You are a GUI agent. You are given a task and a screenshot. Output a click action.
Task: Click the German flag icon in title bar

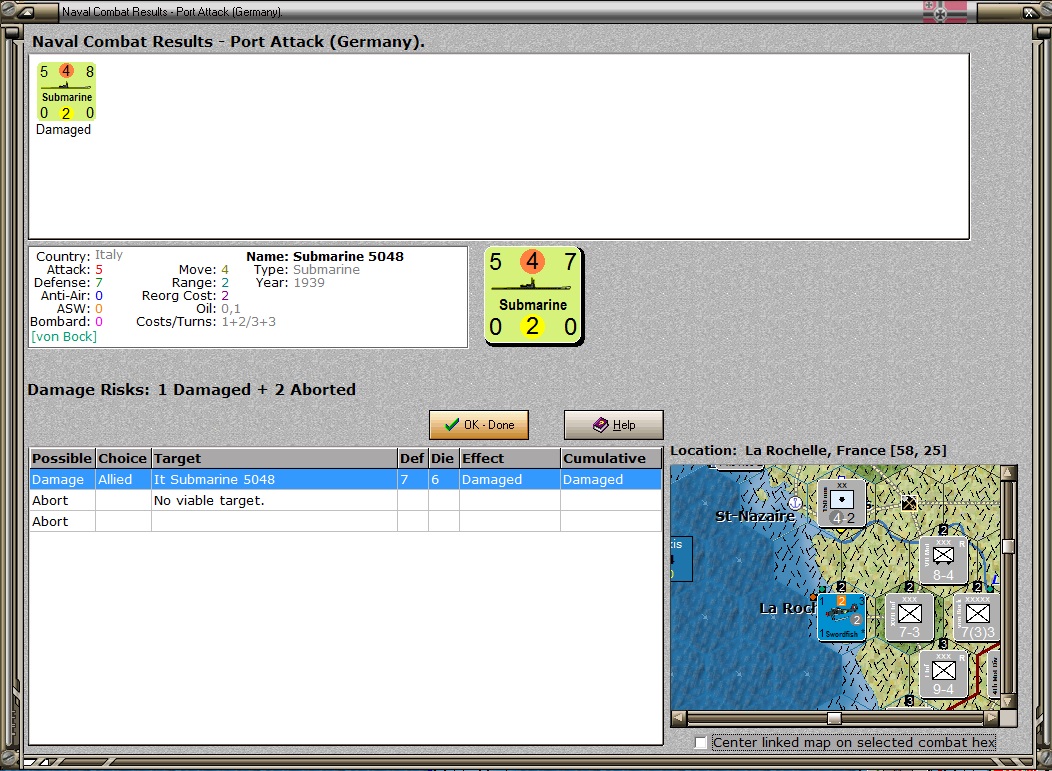click(945, 11)
